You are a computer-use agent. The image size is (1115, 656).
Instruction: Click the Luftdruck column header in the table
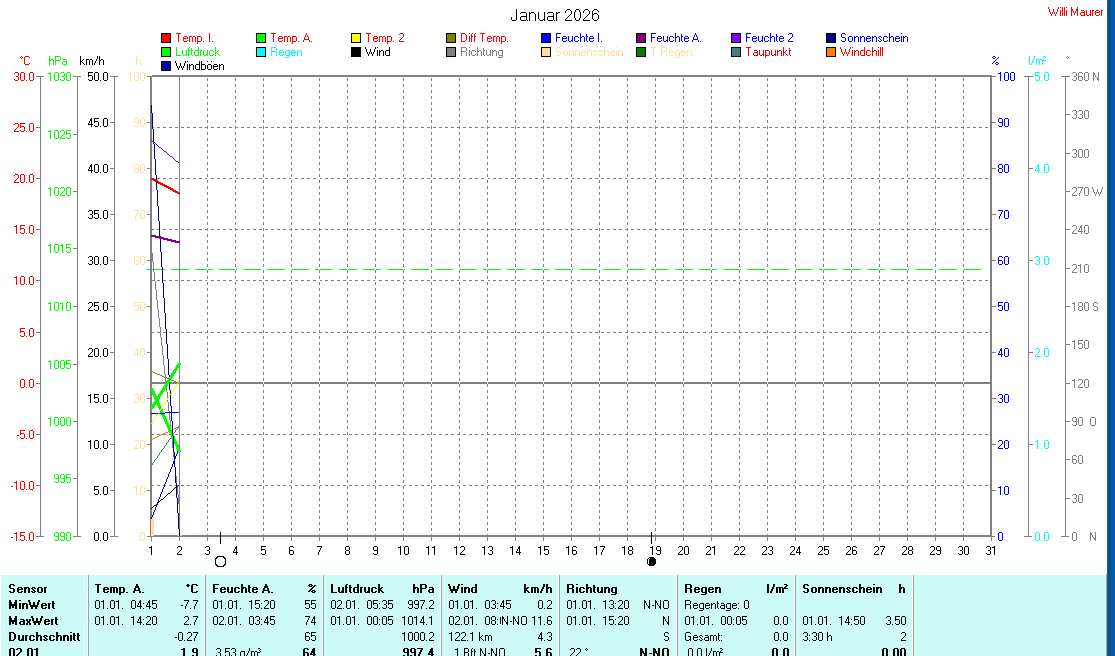pyautogui.click(x=357, y=589)
